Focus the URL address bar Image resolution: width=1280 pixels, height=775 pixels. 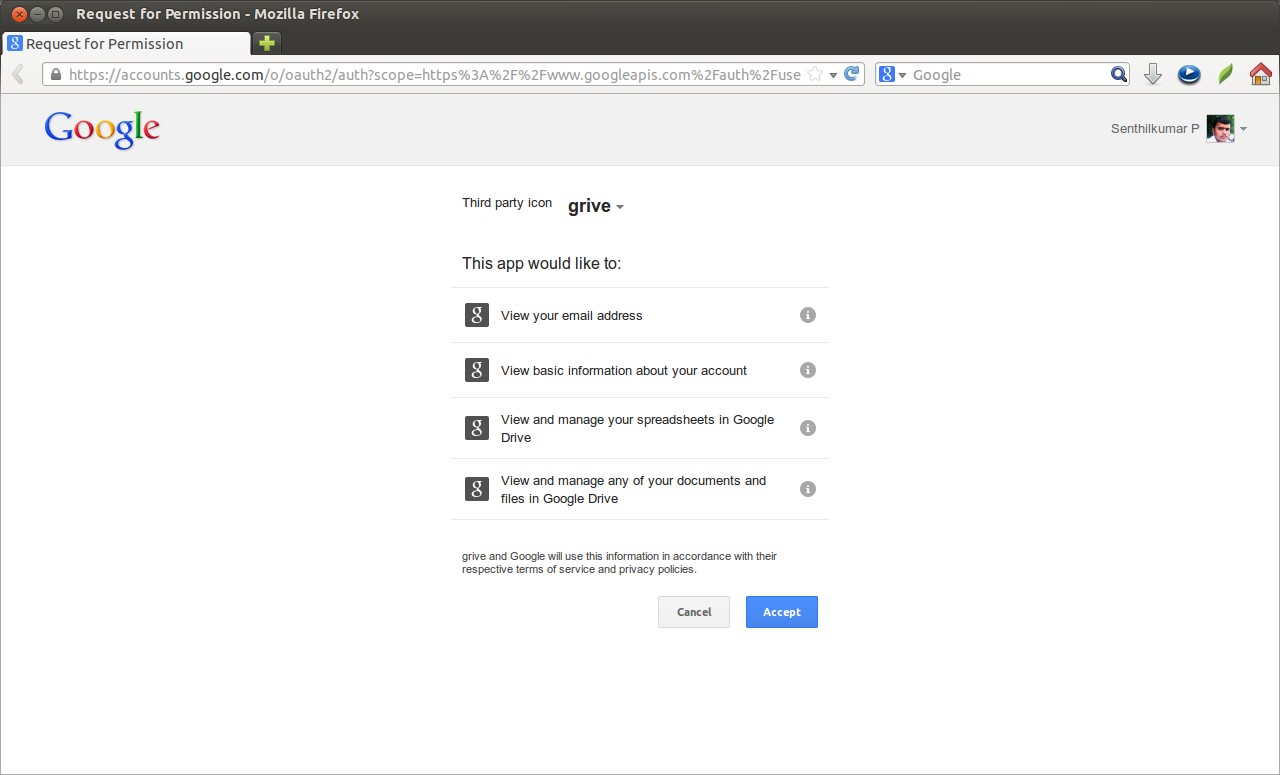(x=432, y=74)
